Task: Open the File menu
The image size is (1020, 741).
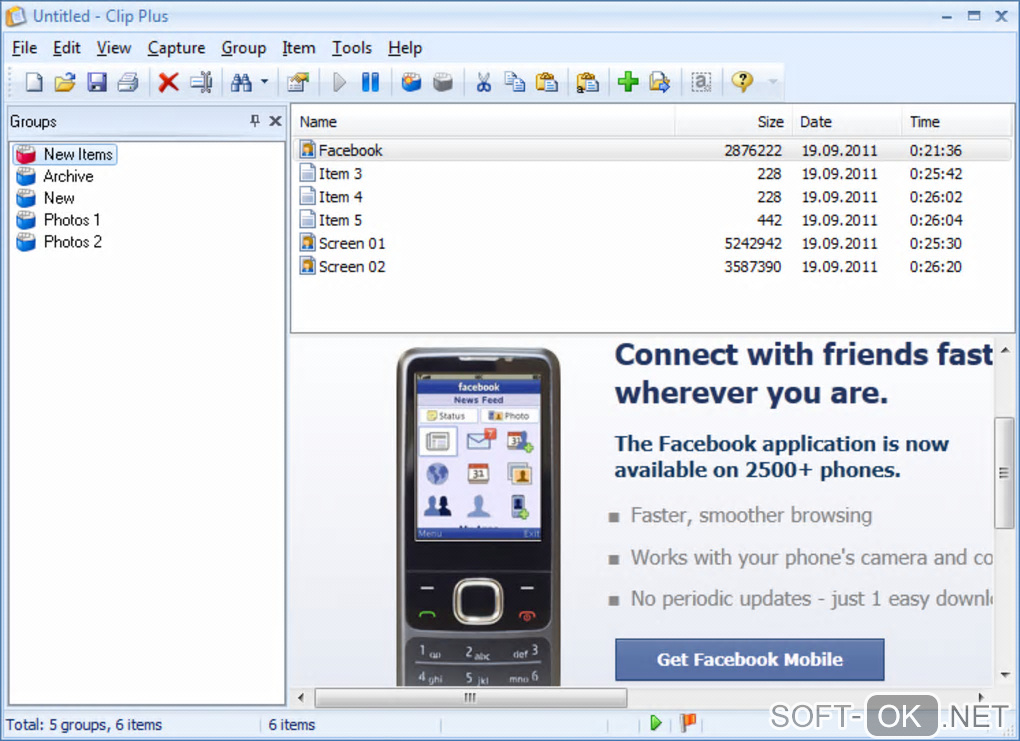Action: click(25, 48)
